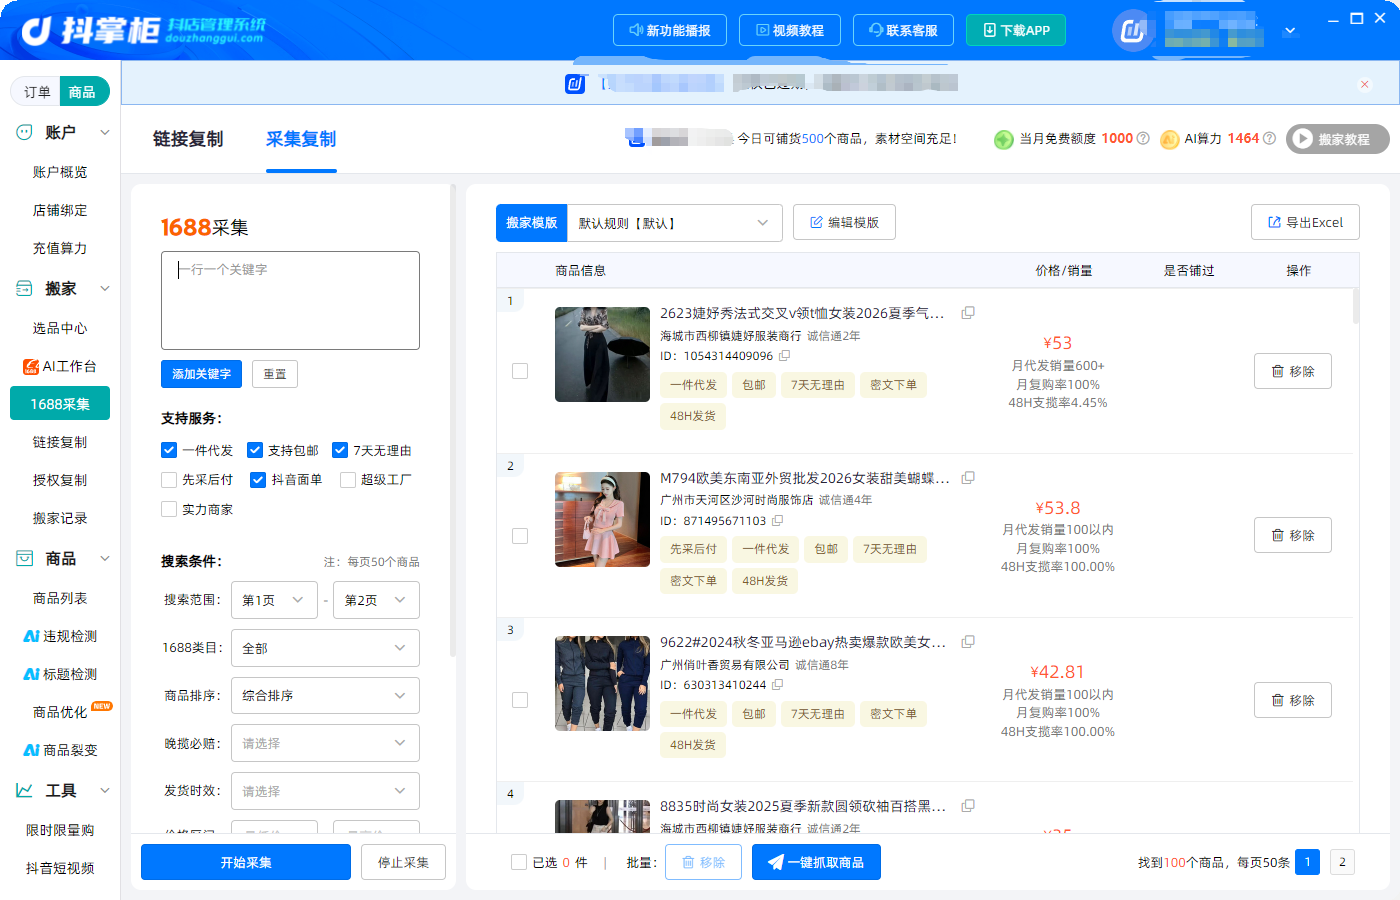Click the keyword input text area
Screen dimensions: 1400x900
(290, 300)
